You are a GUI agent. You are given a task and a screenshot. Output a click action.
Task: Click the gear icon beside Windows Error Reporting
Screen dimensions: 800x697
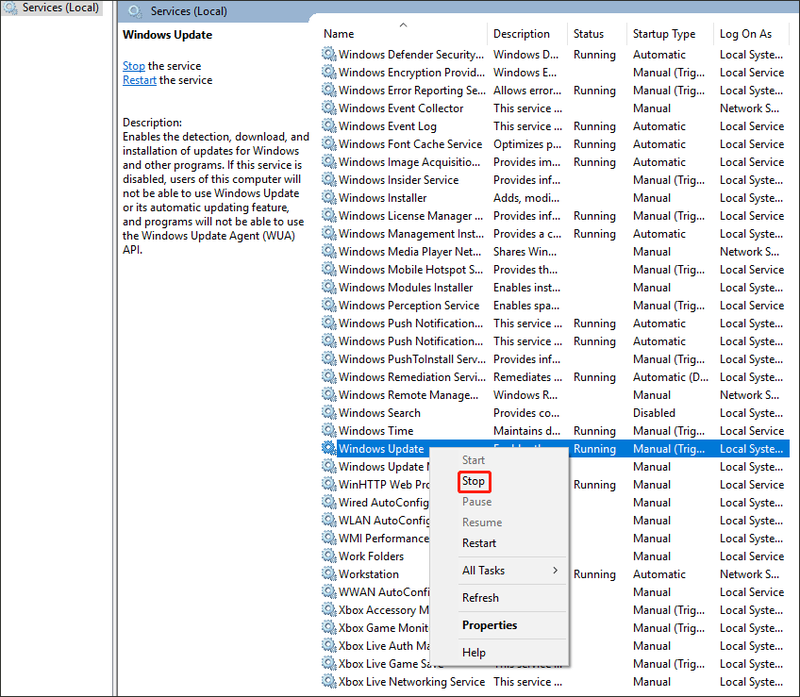[329, 90]
